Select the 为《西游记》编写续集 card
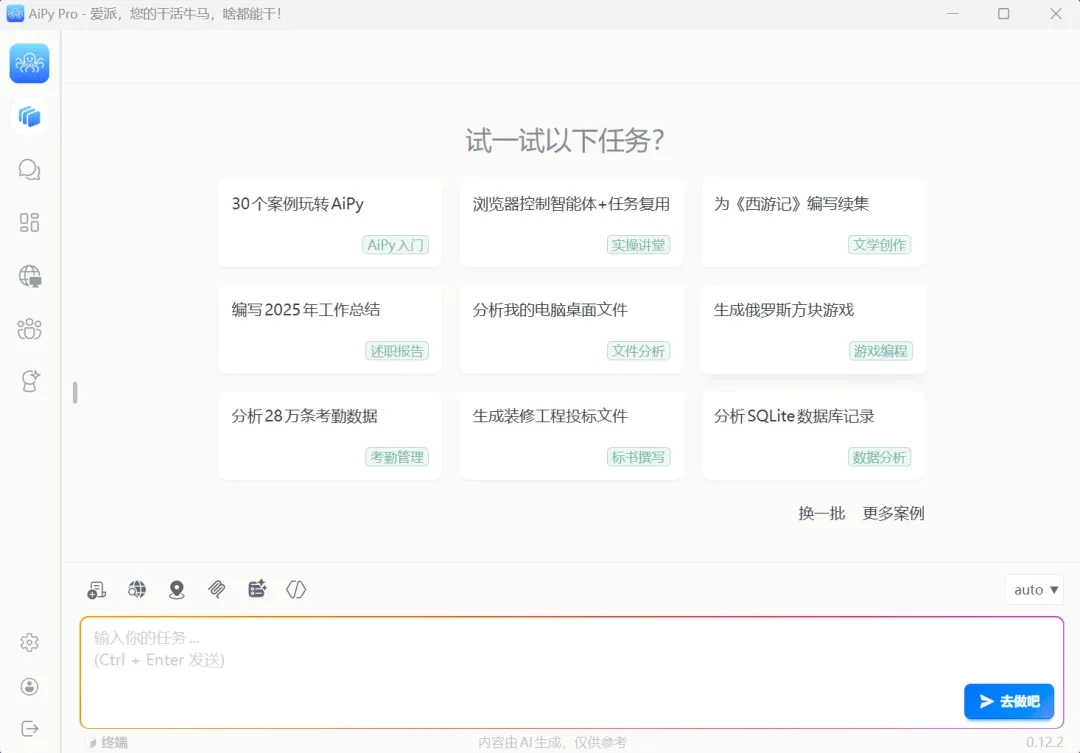This screenshot has height=753, width=1080. [x=813, y=223]
